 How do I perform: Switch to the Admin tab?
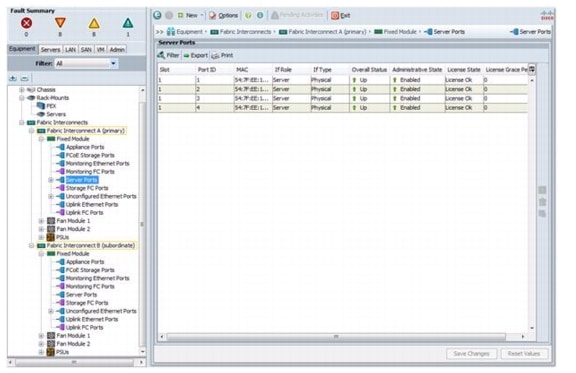117,50
